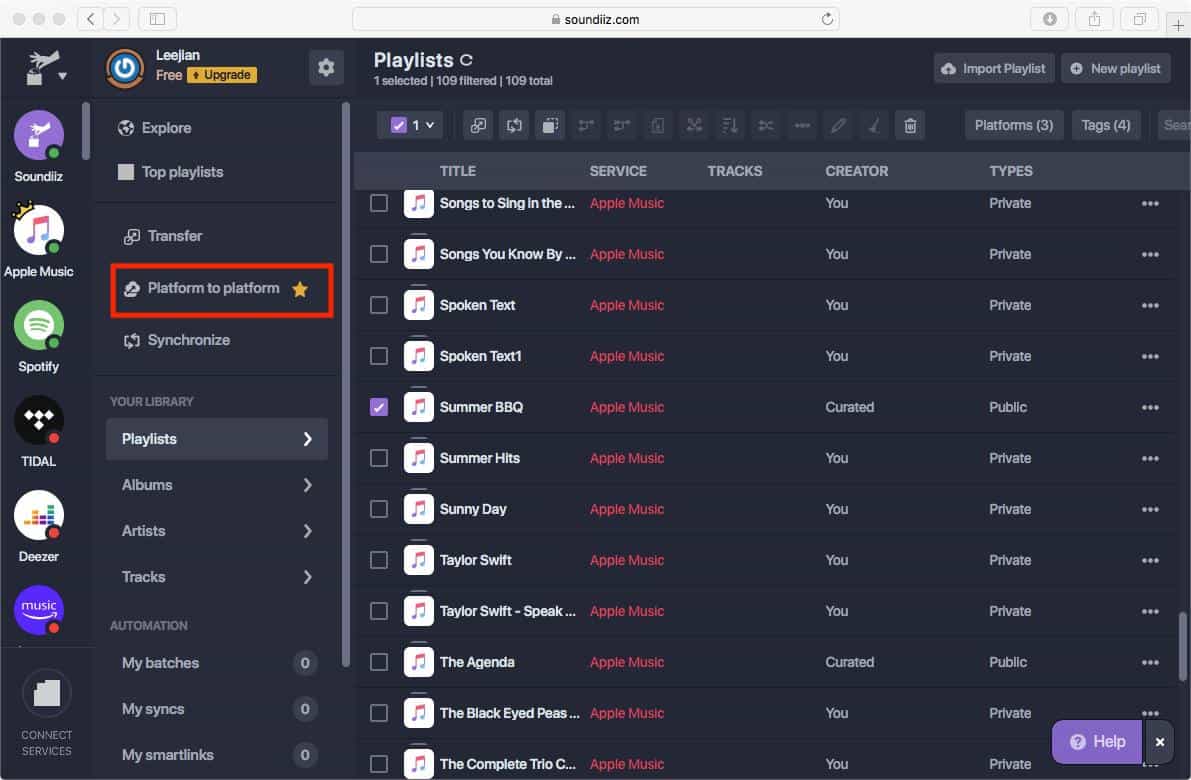Check the Songs You Know By playlist checkbox

(378, 254)
